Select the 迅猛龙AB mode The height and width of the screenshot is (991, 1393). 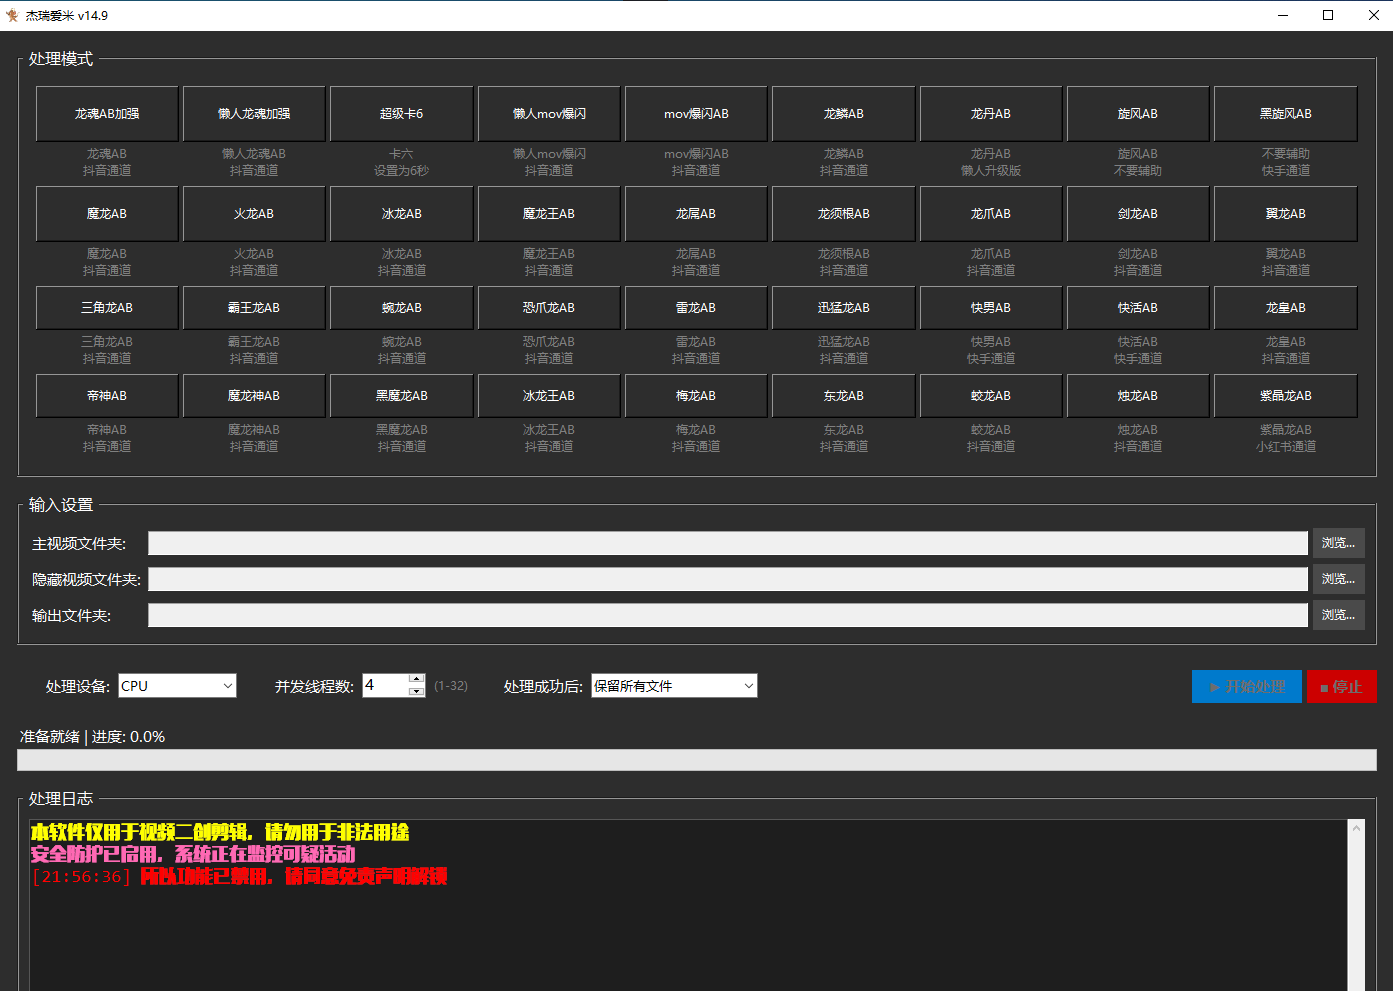843,308
